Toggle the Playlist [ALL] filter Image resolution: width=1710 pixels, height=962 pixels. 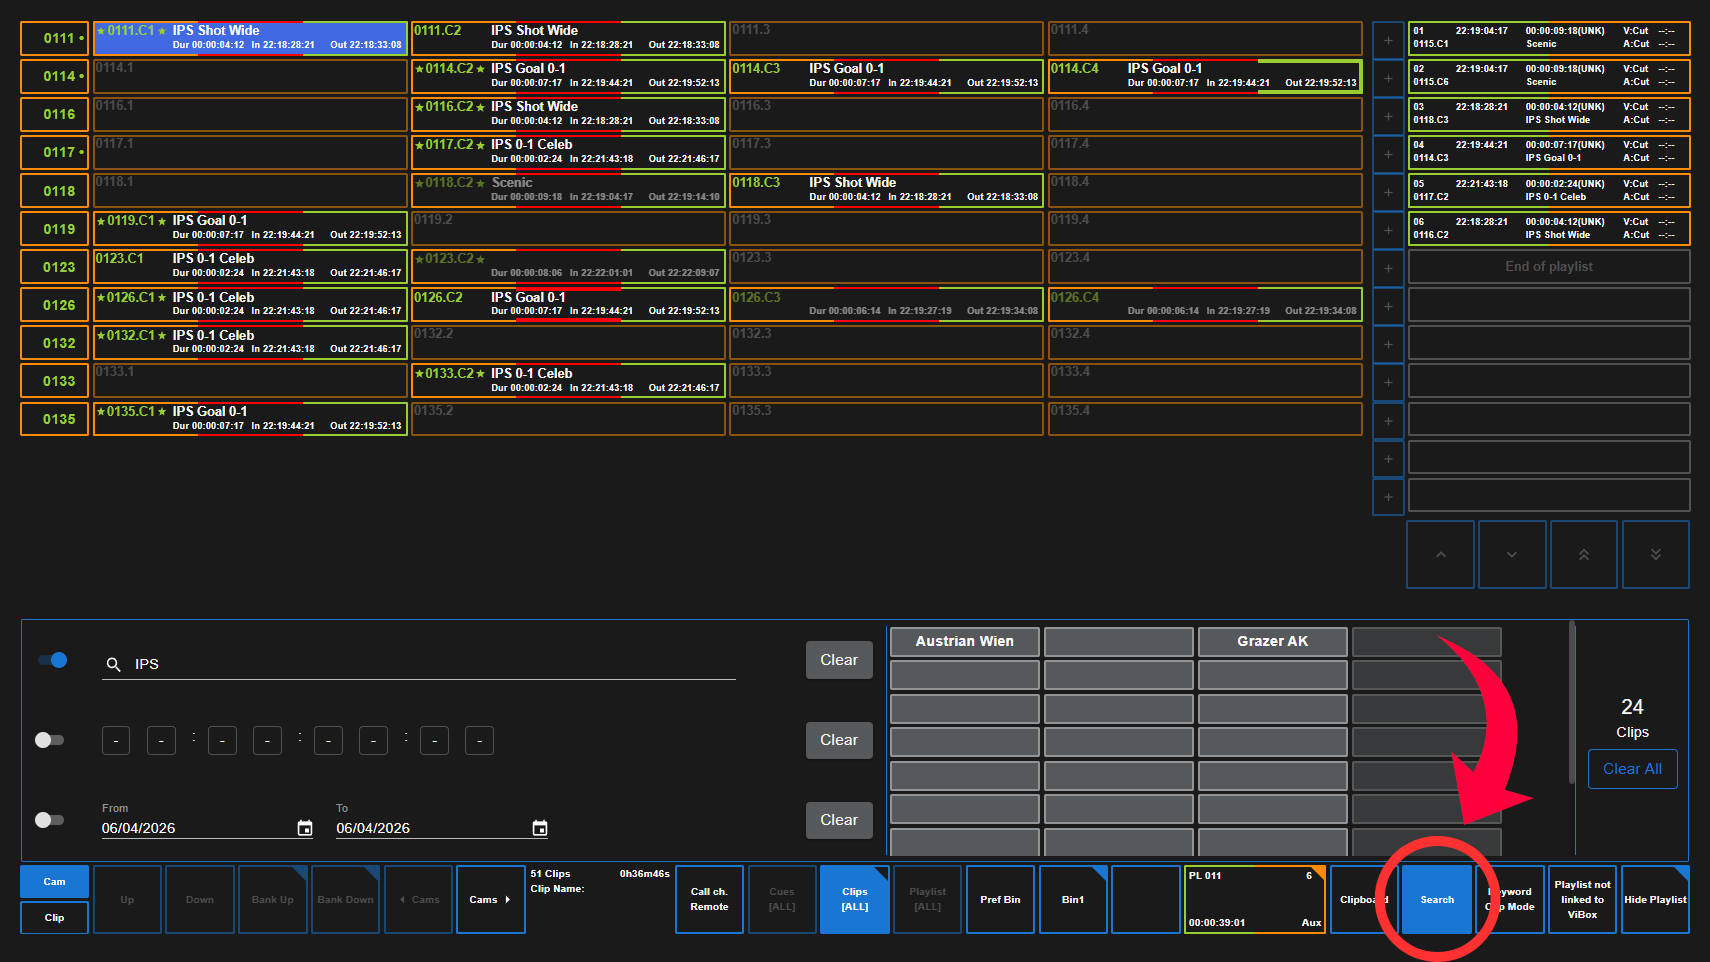point(928,900)
